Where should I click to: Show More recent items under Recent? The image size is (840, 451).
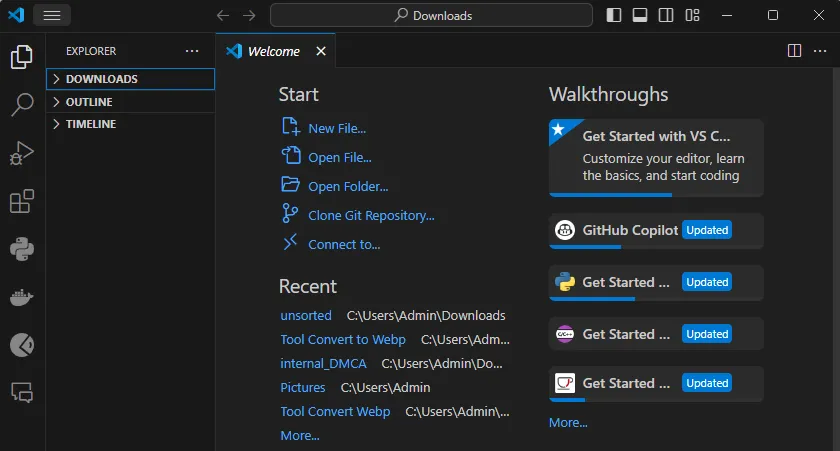click(300, 435)
